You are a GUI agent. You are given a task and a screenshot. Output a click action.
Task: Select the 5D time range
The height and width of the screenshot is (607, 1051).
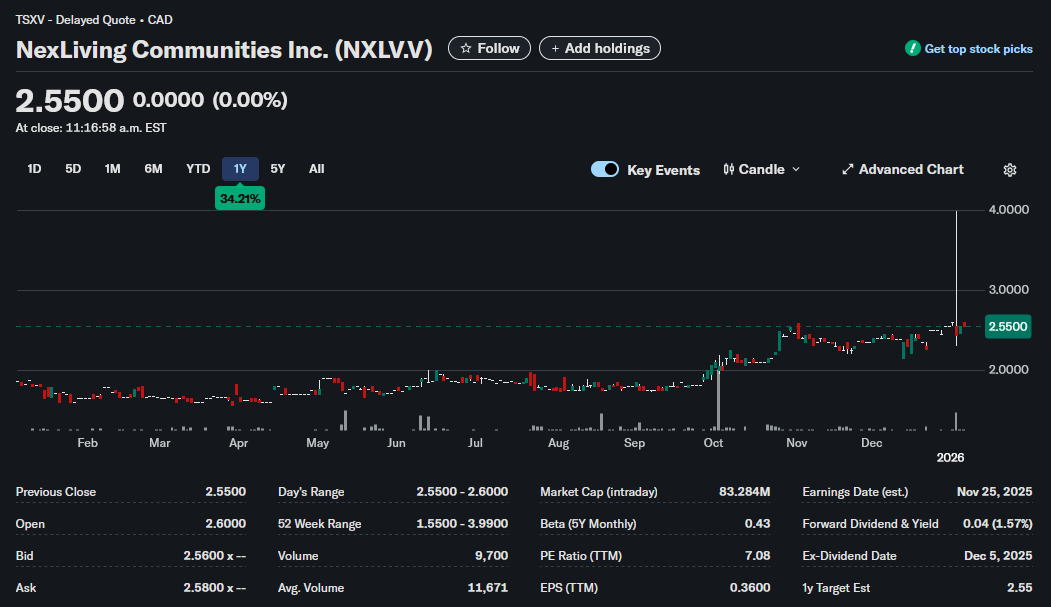click(73, 169)
